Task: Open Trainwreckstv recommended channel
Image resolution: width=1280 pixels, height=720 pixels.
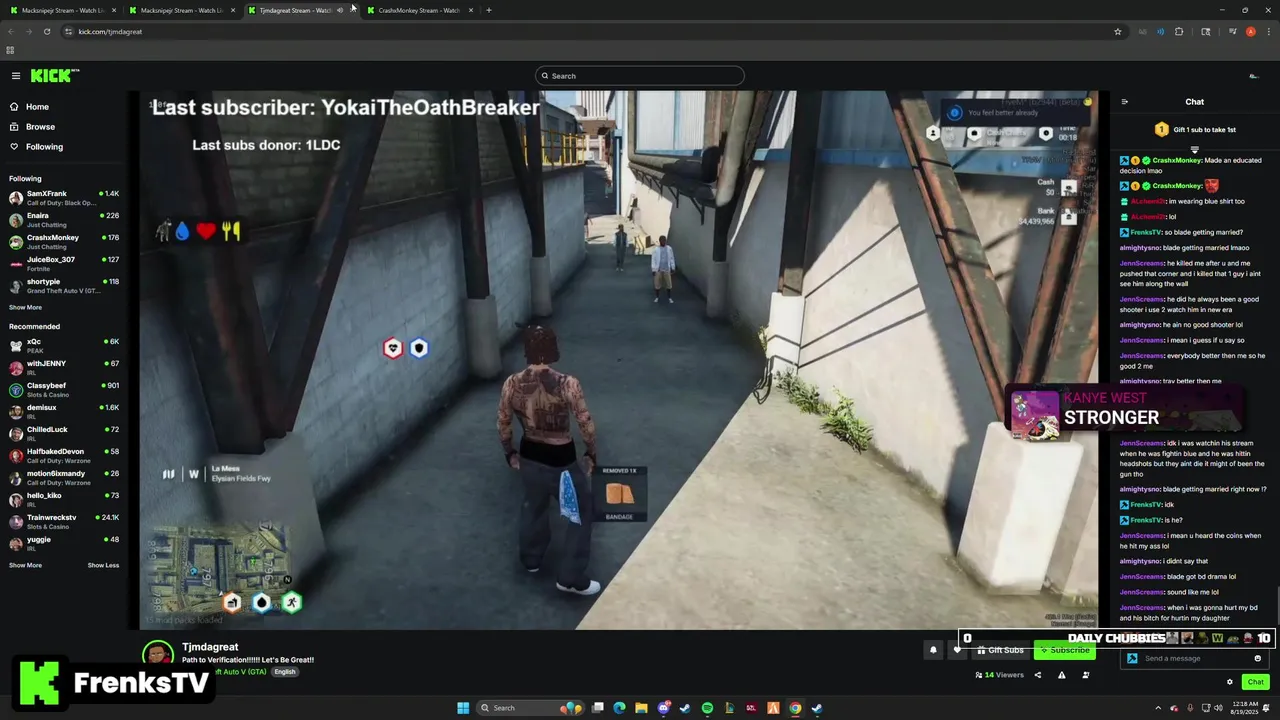Action: pos(63,522)
